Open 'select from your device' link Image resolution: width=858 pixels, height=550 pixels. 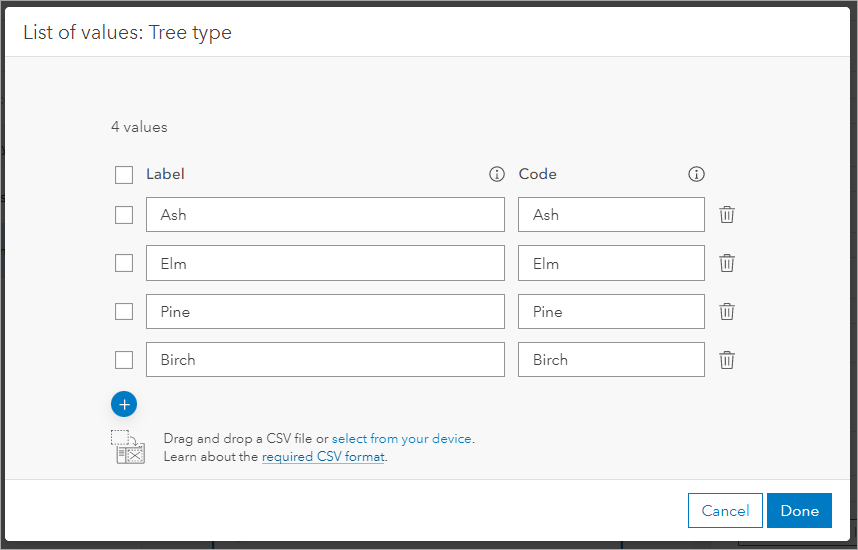(x=402, y=439)
